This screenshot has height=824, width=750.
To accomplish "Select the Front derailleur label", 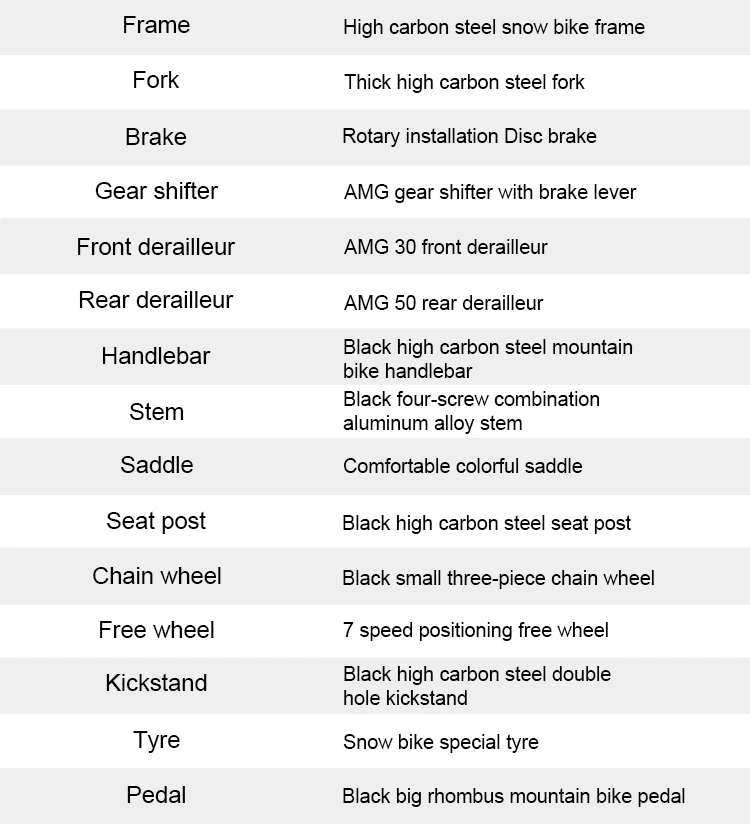I will 156,247.
